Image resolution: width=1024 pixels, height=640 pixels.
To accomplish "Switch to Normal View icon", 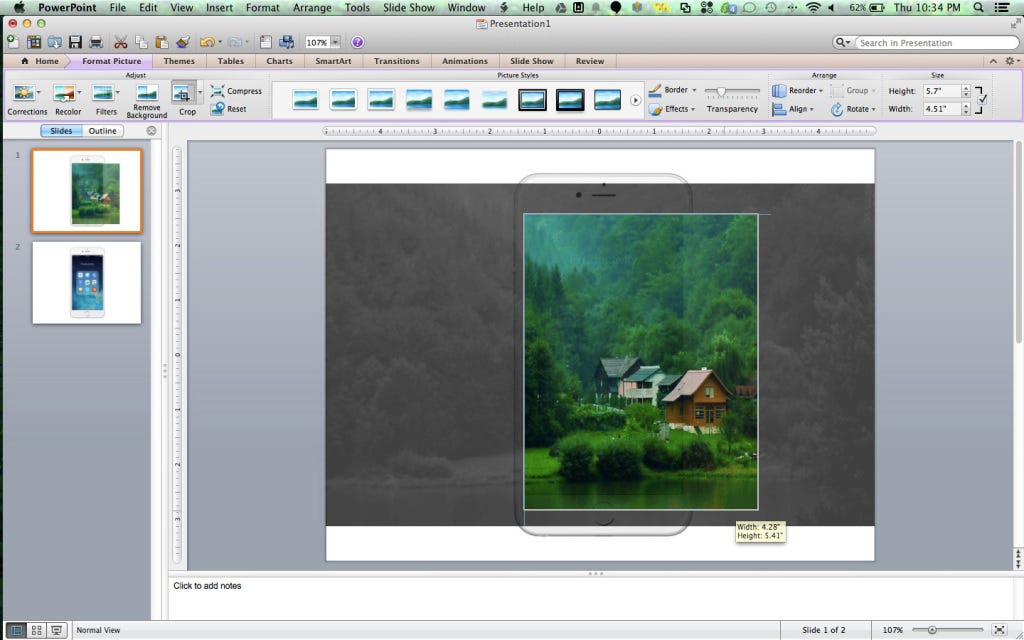I will point(16,630).
